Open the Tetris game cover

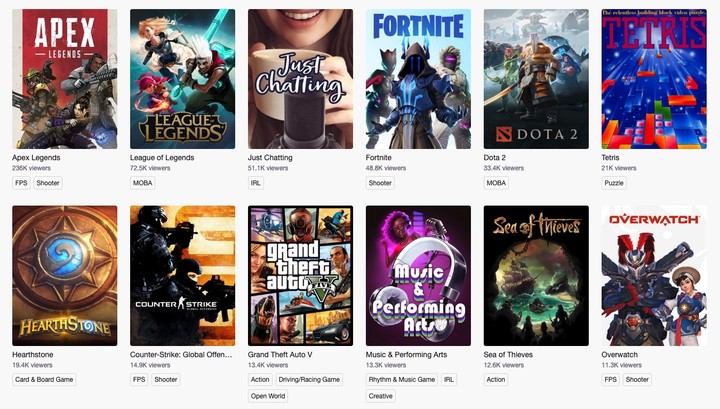(x=654, y=79)
